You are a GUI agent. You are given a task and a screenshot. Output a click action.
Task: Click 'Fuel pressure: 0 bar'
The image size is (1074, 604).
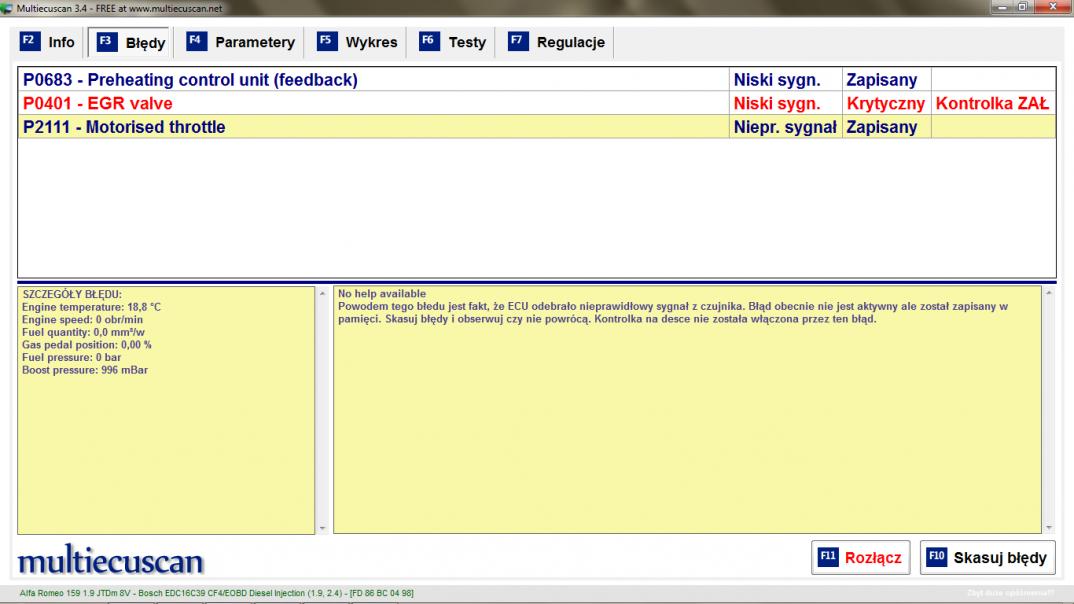pyautogui.click(x=71, y=357)
